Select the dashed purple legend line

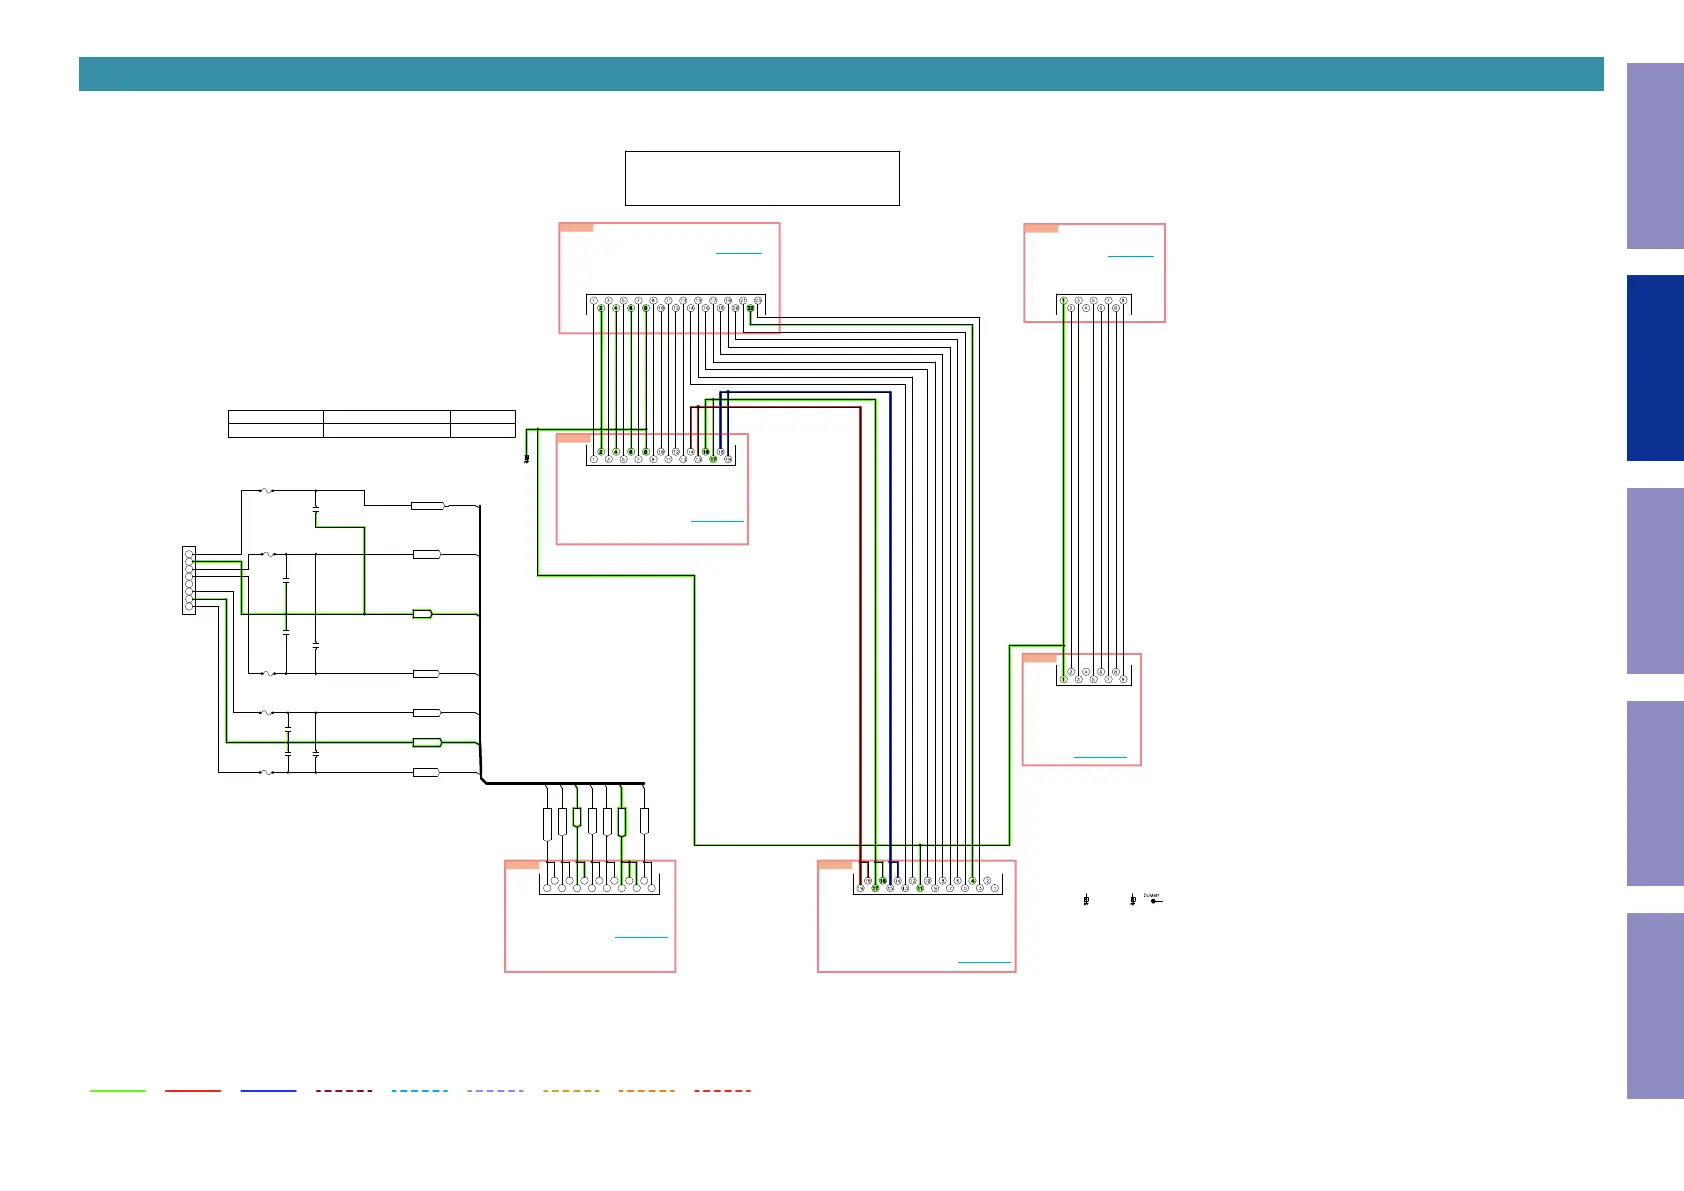pos(495,1090)
